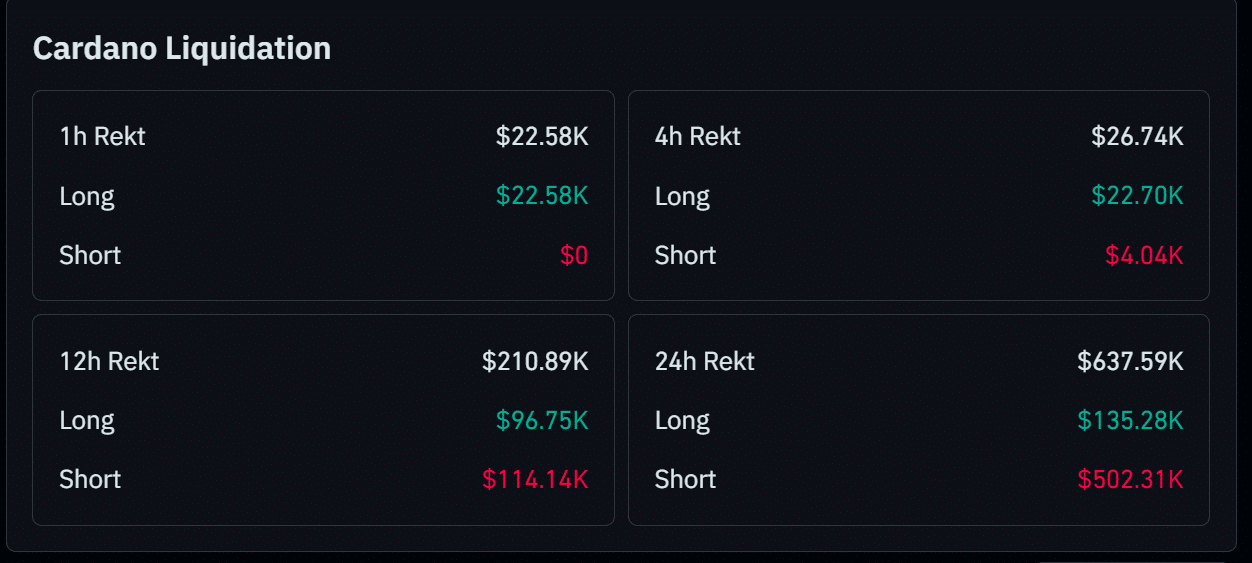Click the 4h long value $22.70K
The image size is (1252, 563).
click(x=1137, y=196)
